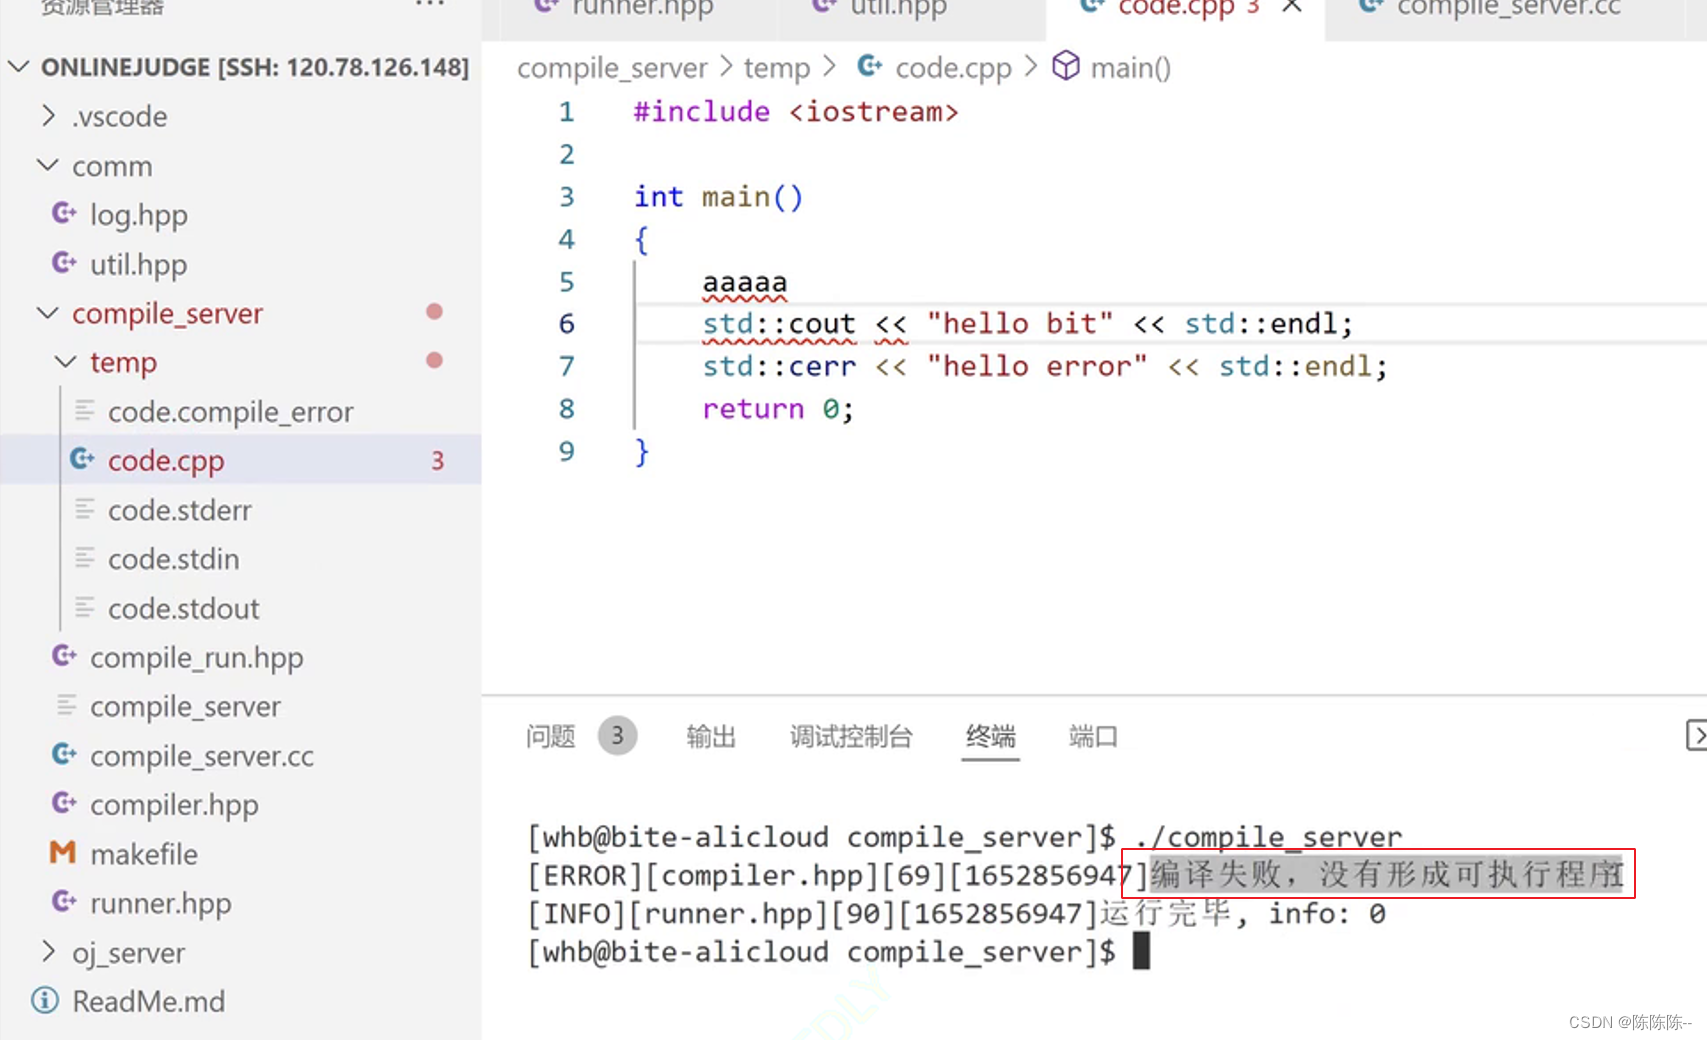Expand the .vscode folder chevron
Viewport: 1707px width, 1040px height.
point(48,116)
